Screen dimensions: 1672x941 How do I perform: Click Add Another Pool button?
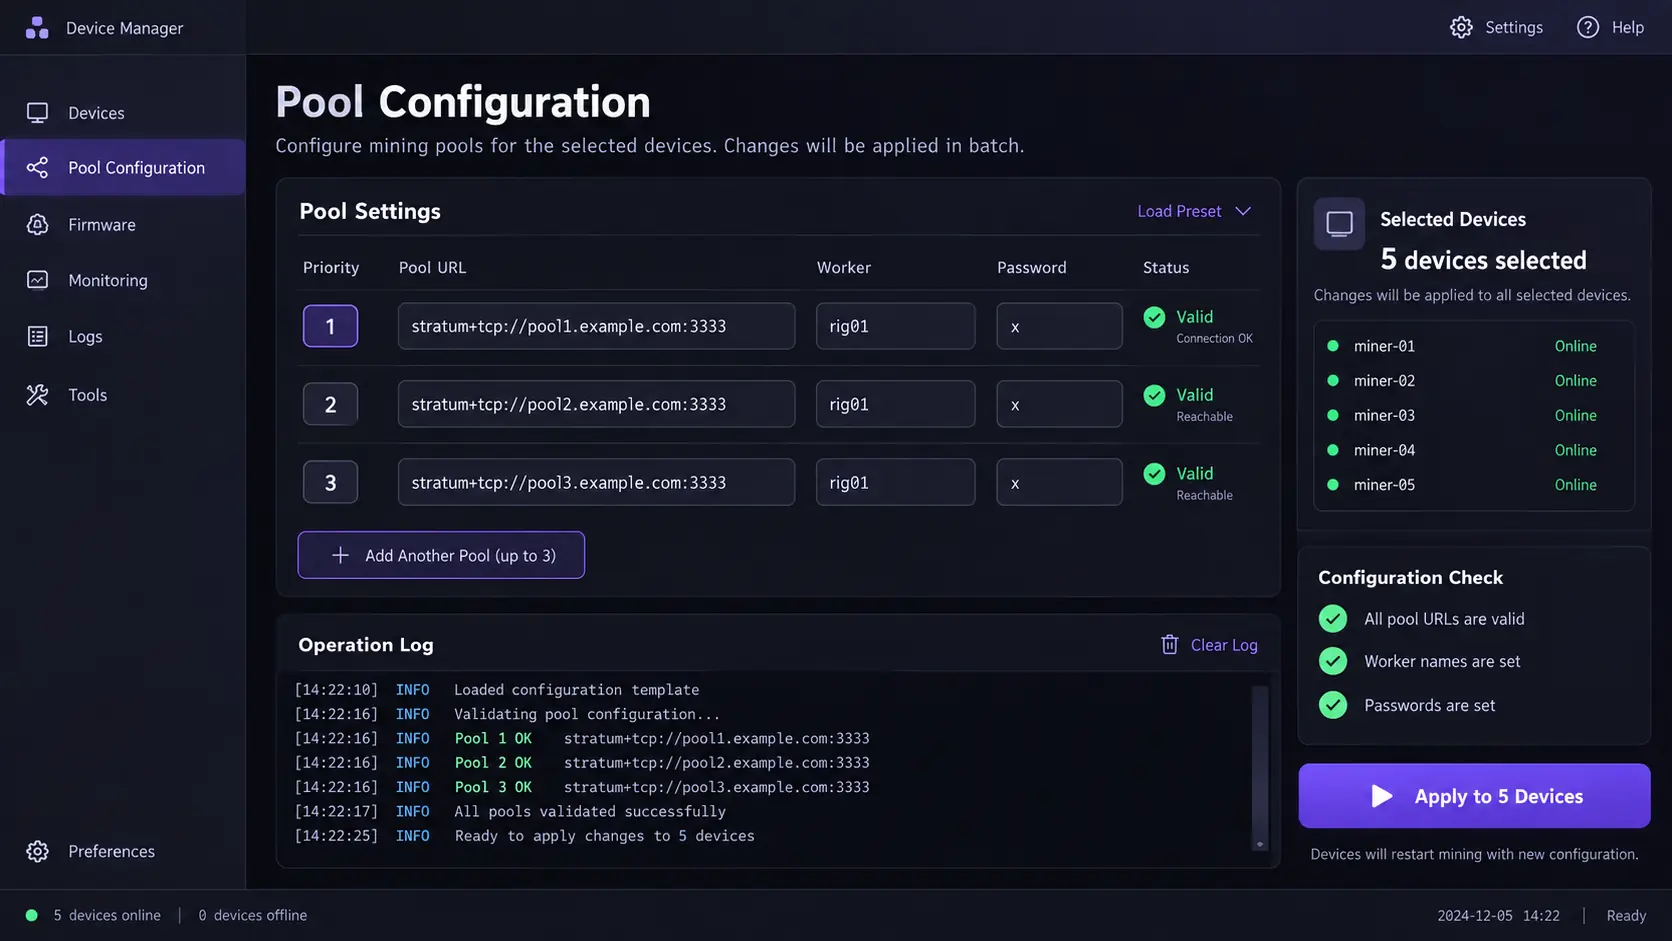coord(441,555)
